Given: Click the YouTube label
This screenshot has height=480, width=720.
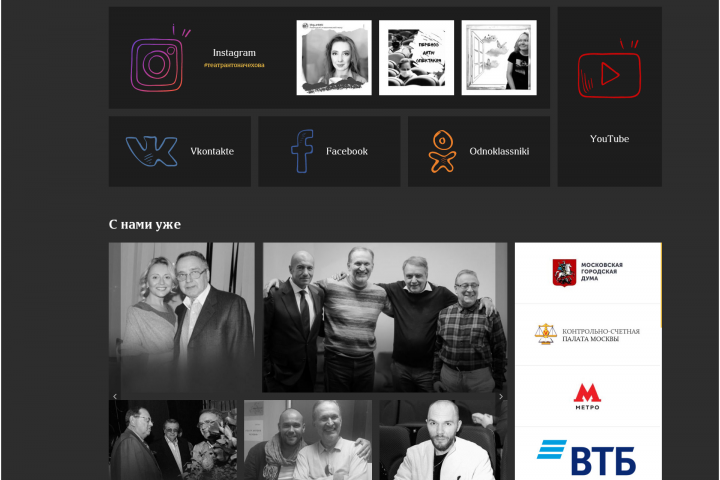Looking at the screenshot, I should pos(609,139).
